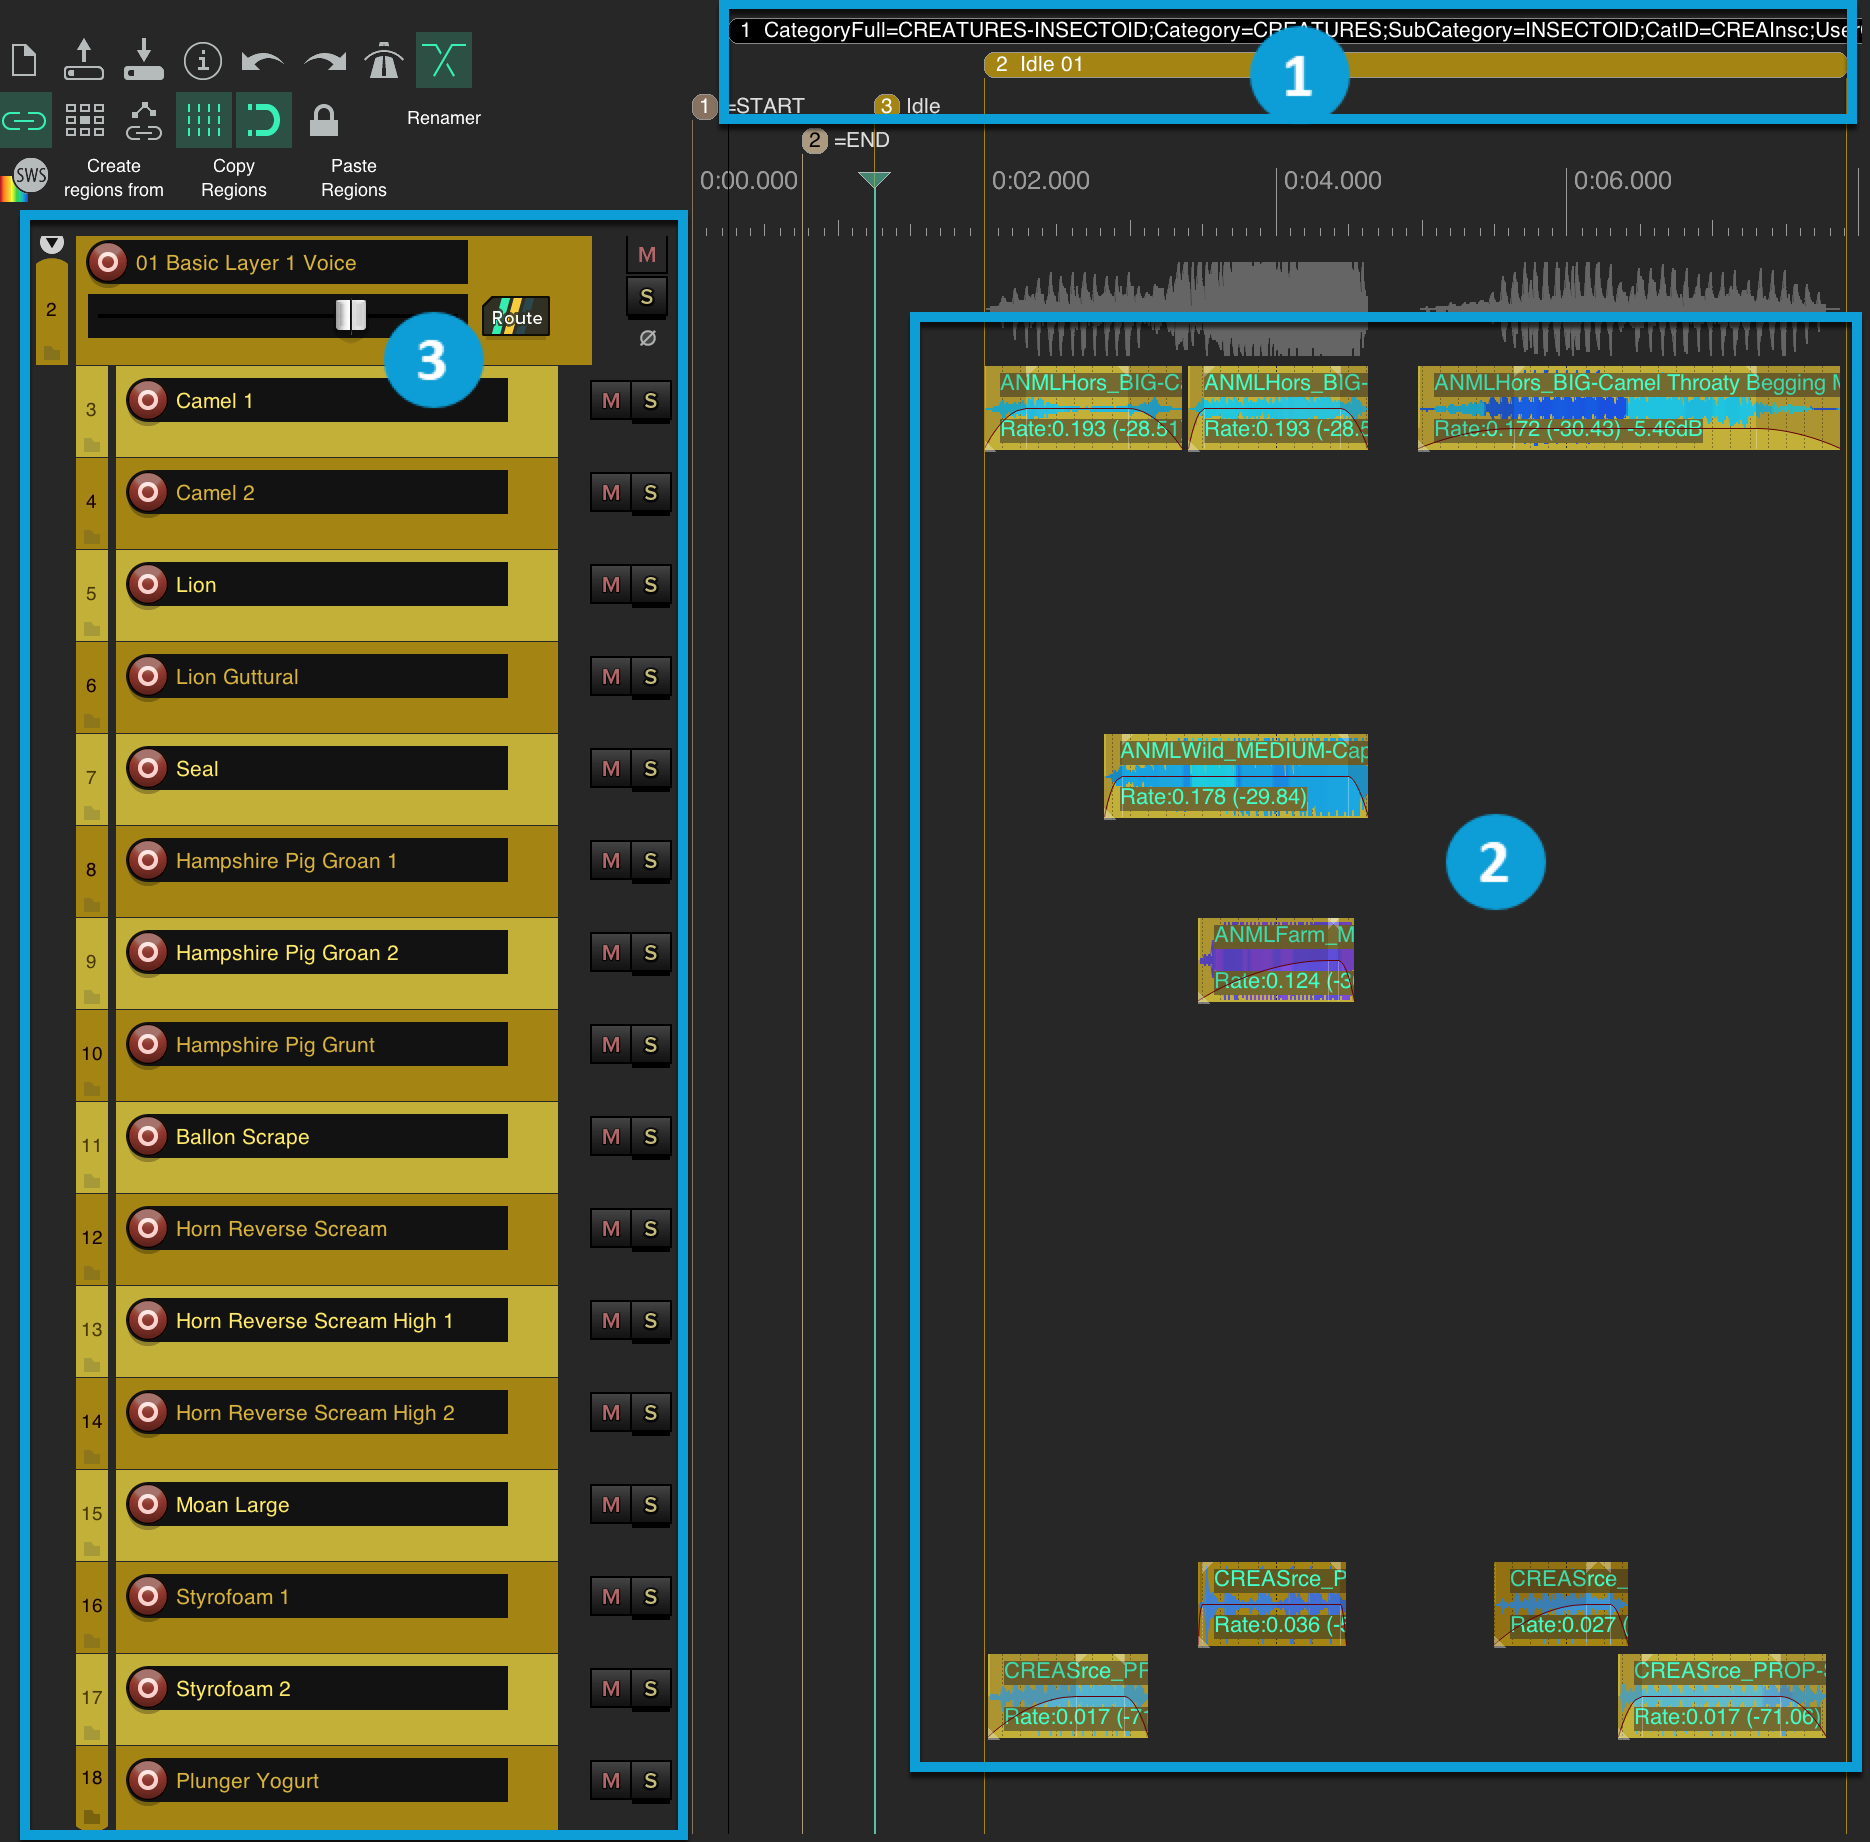Click the volume fader on track 01
This screenshot has height=1842, width=1870.
click(x=351, y=316)
